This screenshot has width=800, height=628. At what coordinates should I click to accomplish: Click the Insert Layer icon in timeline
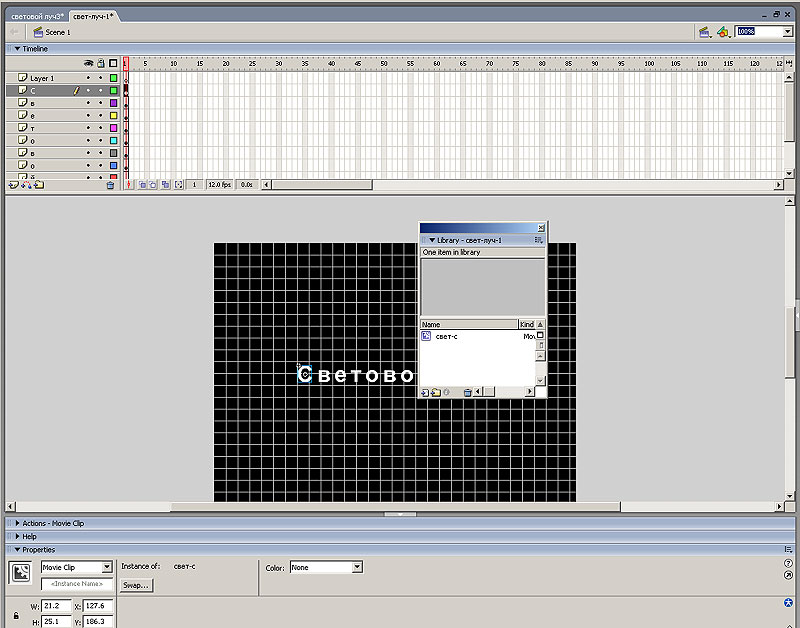pyautogui.click(x=14, y=185)
